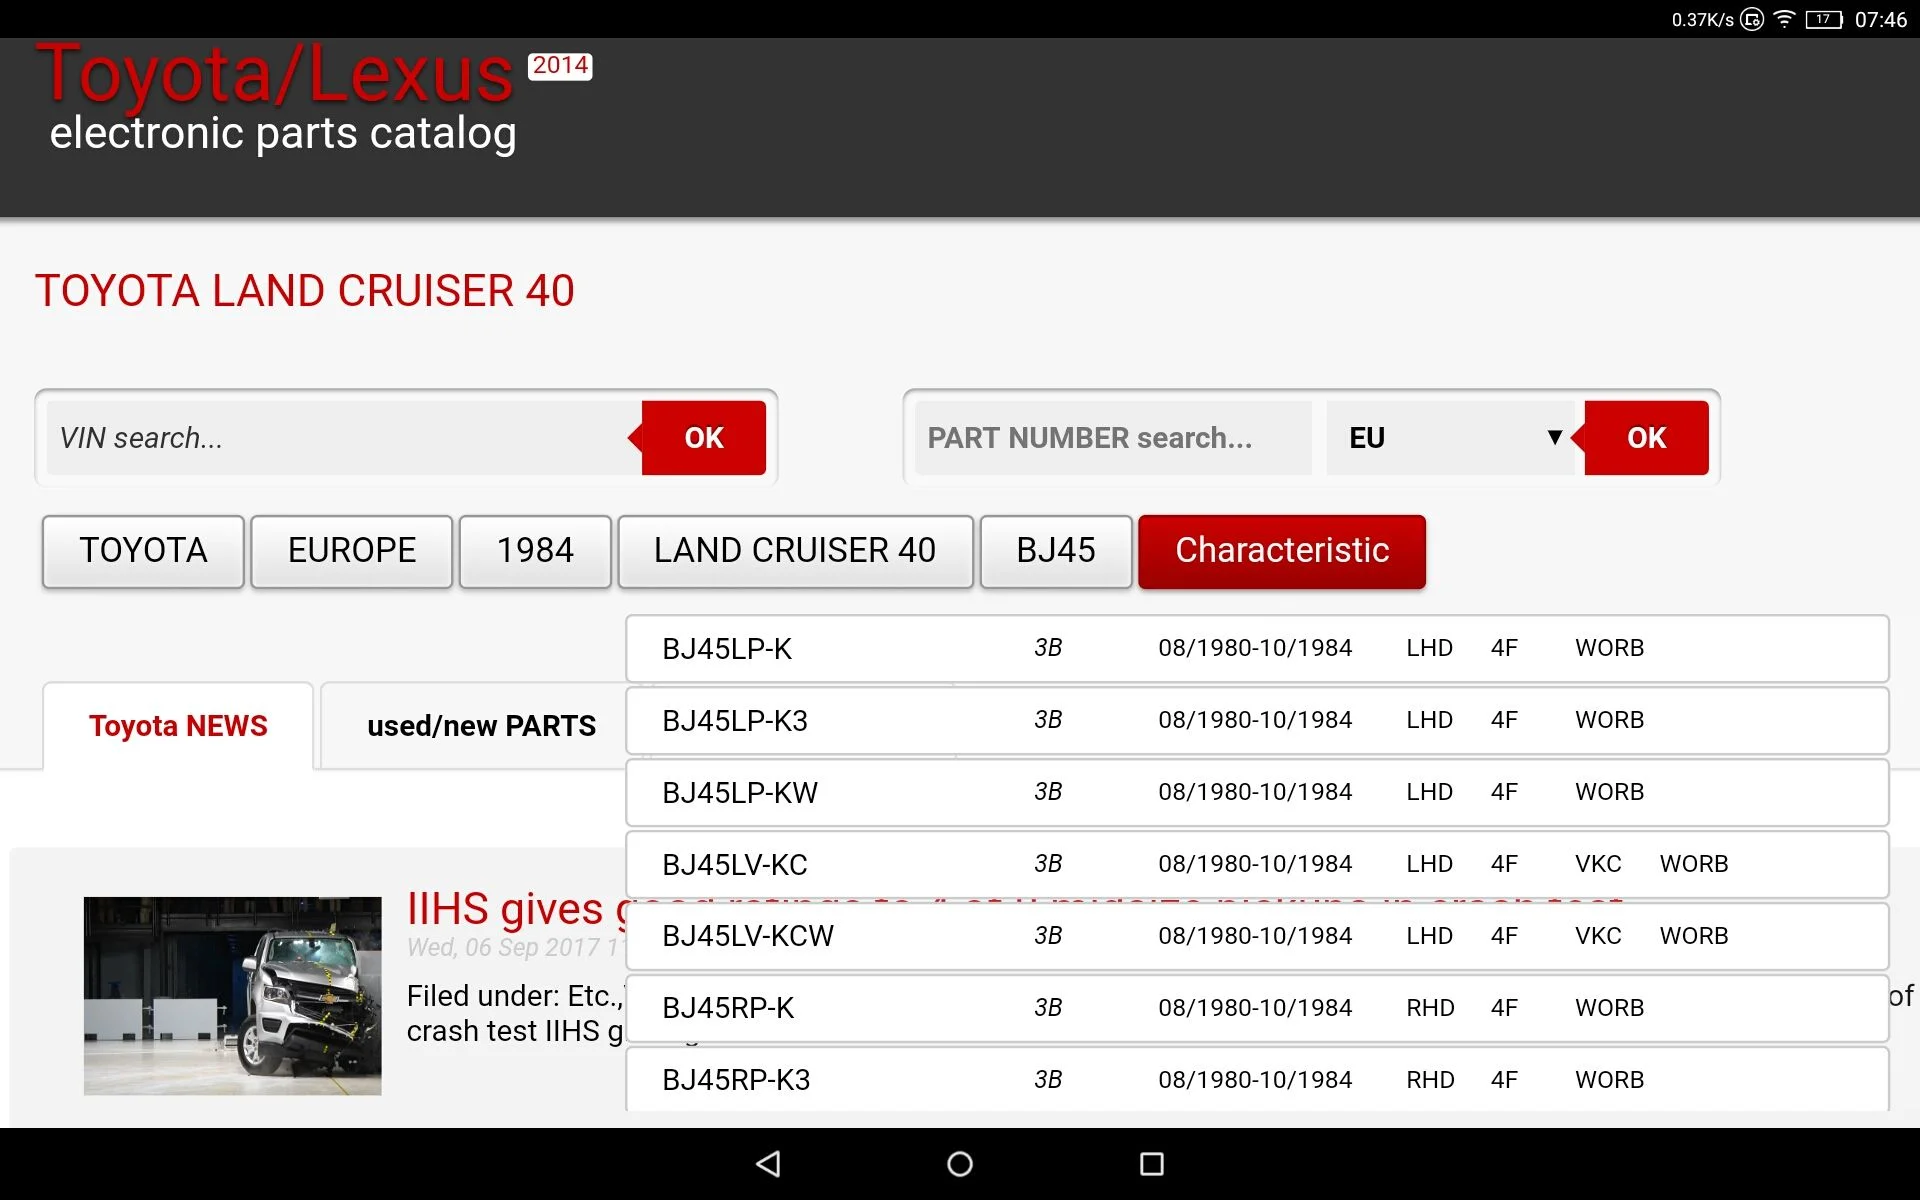Click the VIN search input field
This screenshot has width=1920, height=1200.
340,438
